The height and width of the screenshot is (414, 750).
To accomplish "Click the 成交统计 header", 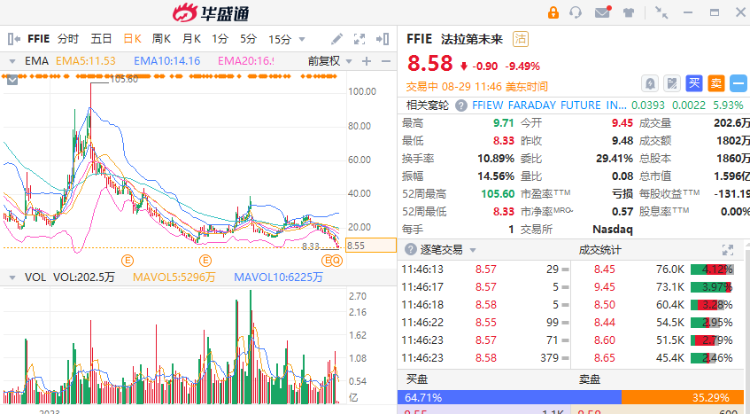I will tap(600, 250).
